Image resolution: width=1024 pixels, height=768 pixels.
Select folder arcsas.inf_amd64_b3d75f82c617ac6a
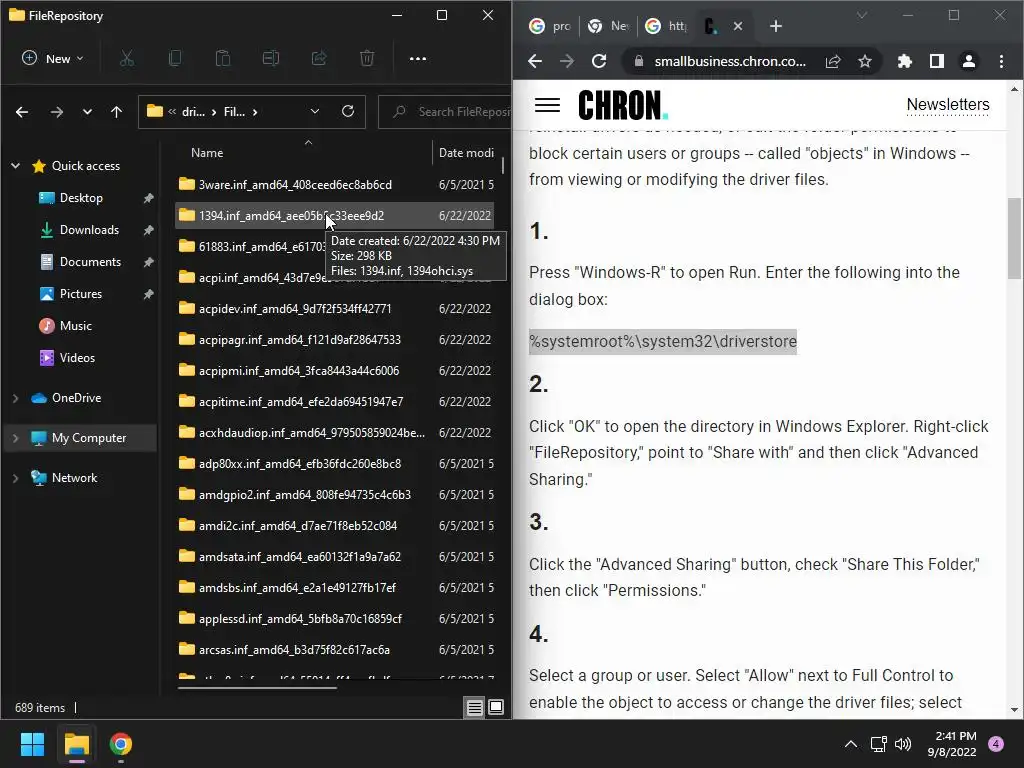tap(294, 650)
